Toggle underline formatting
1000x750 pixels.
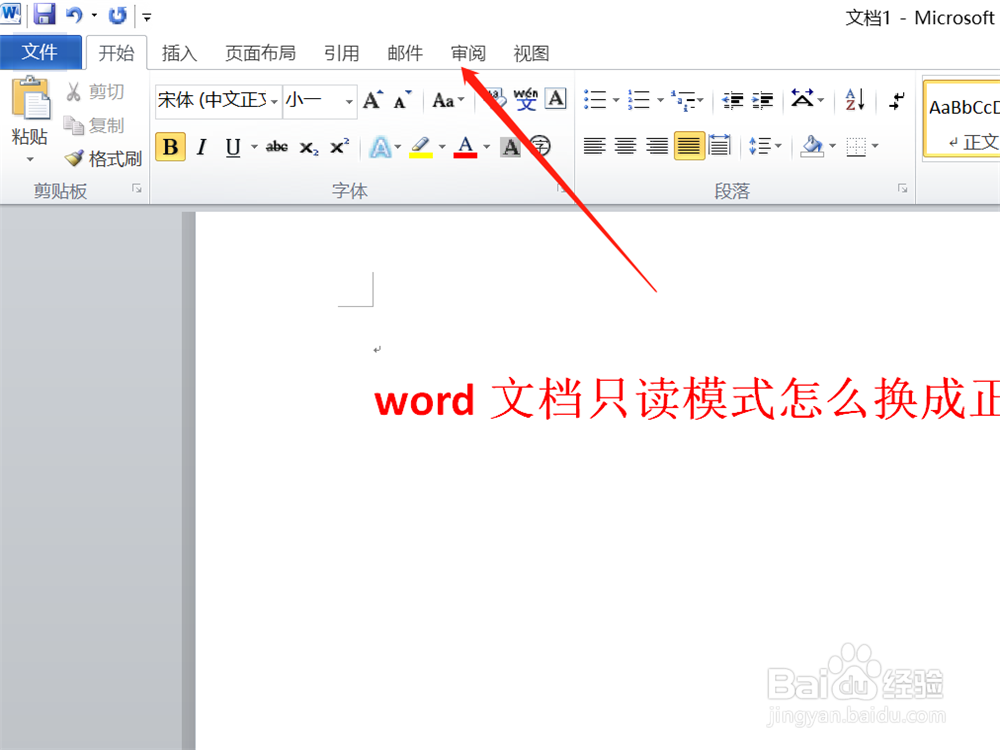point(233,147)
